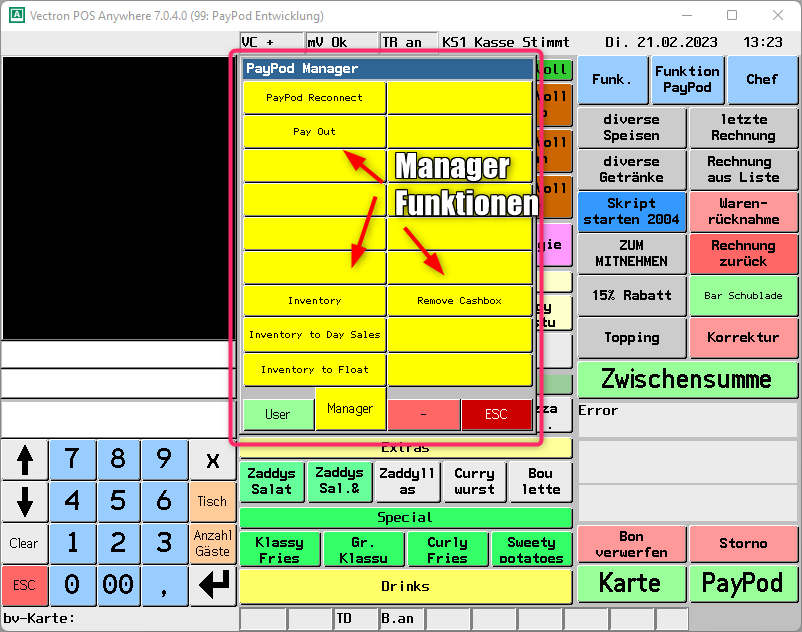Click keypad digit 1
802x632 pixels.
pyautogui.click(x=72, y=543)
